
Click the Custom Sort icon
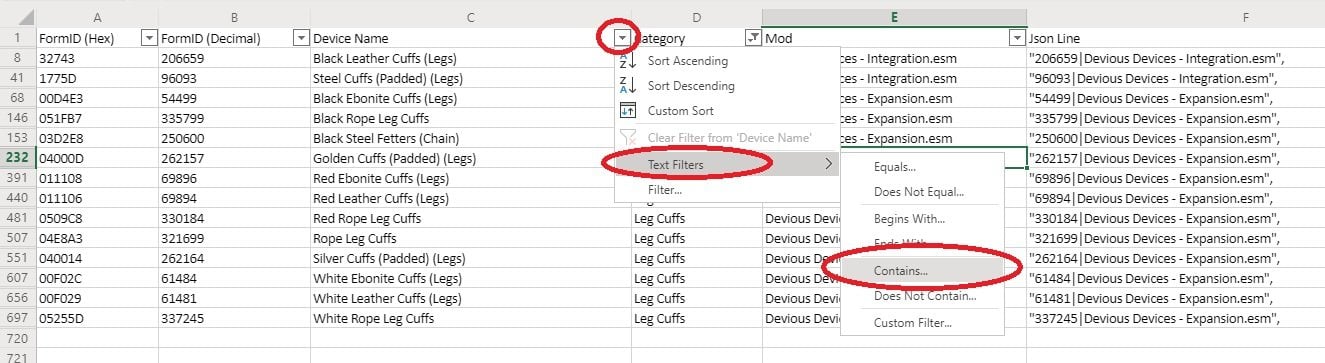coord(628,111)
